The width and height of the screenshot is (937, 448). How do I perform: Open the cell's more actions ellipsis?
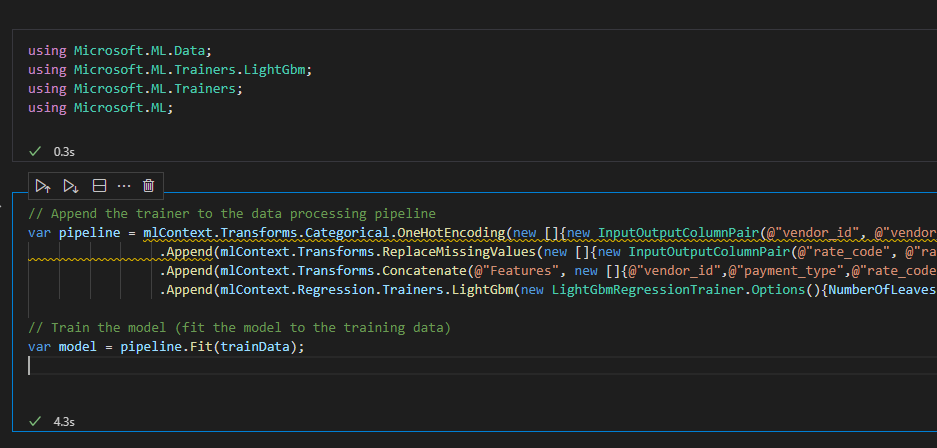click(124, 186)
